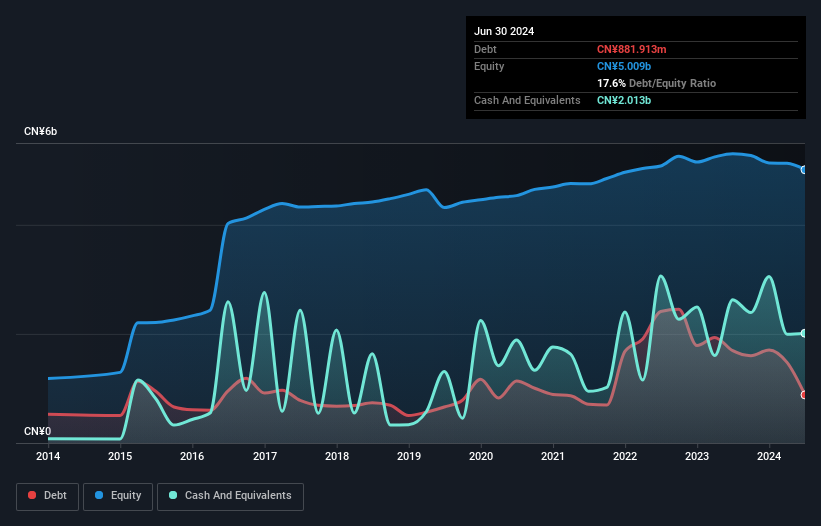The image size is (821, 526).
Task: Select the 2019 label on the x-axis
Action: tap(409, 456)
